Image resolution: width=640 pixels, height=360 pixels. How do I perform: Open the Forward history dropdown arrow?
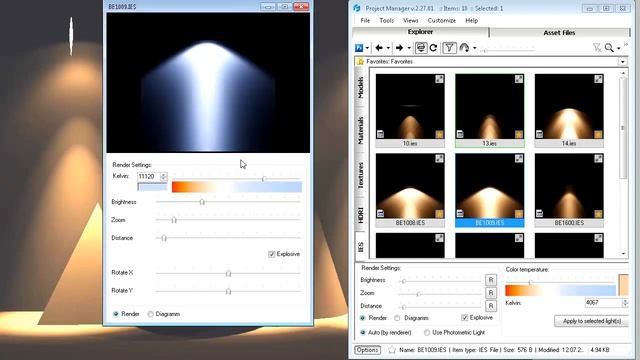click(x=409, y=48)
